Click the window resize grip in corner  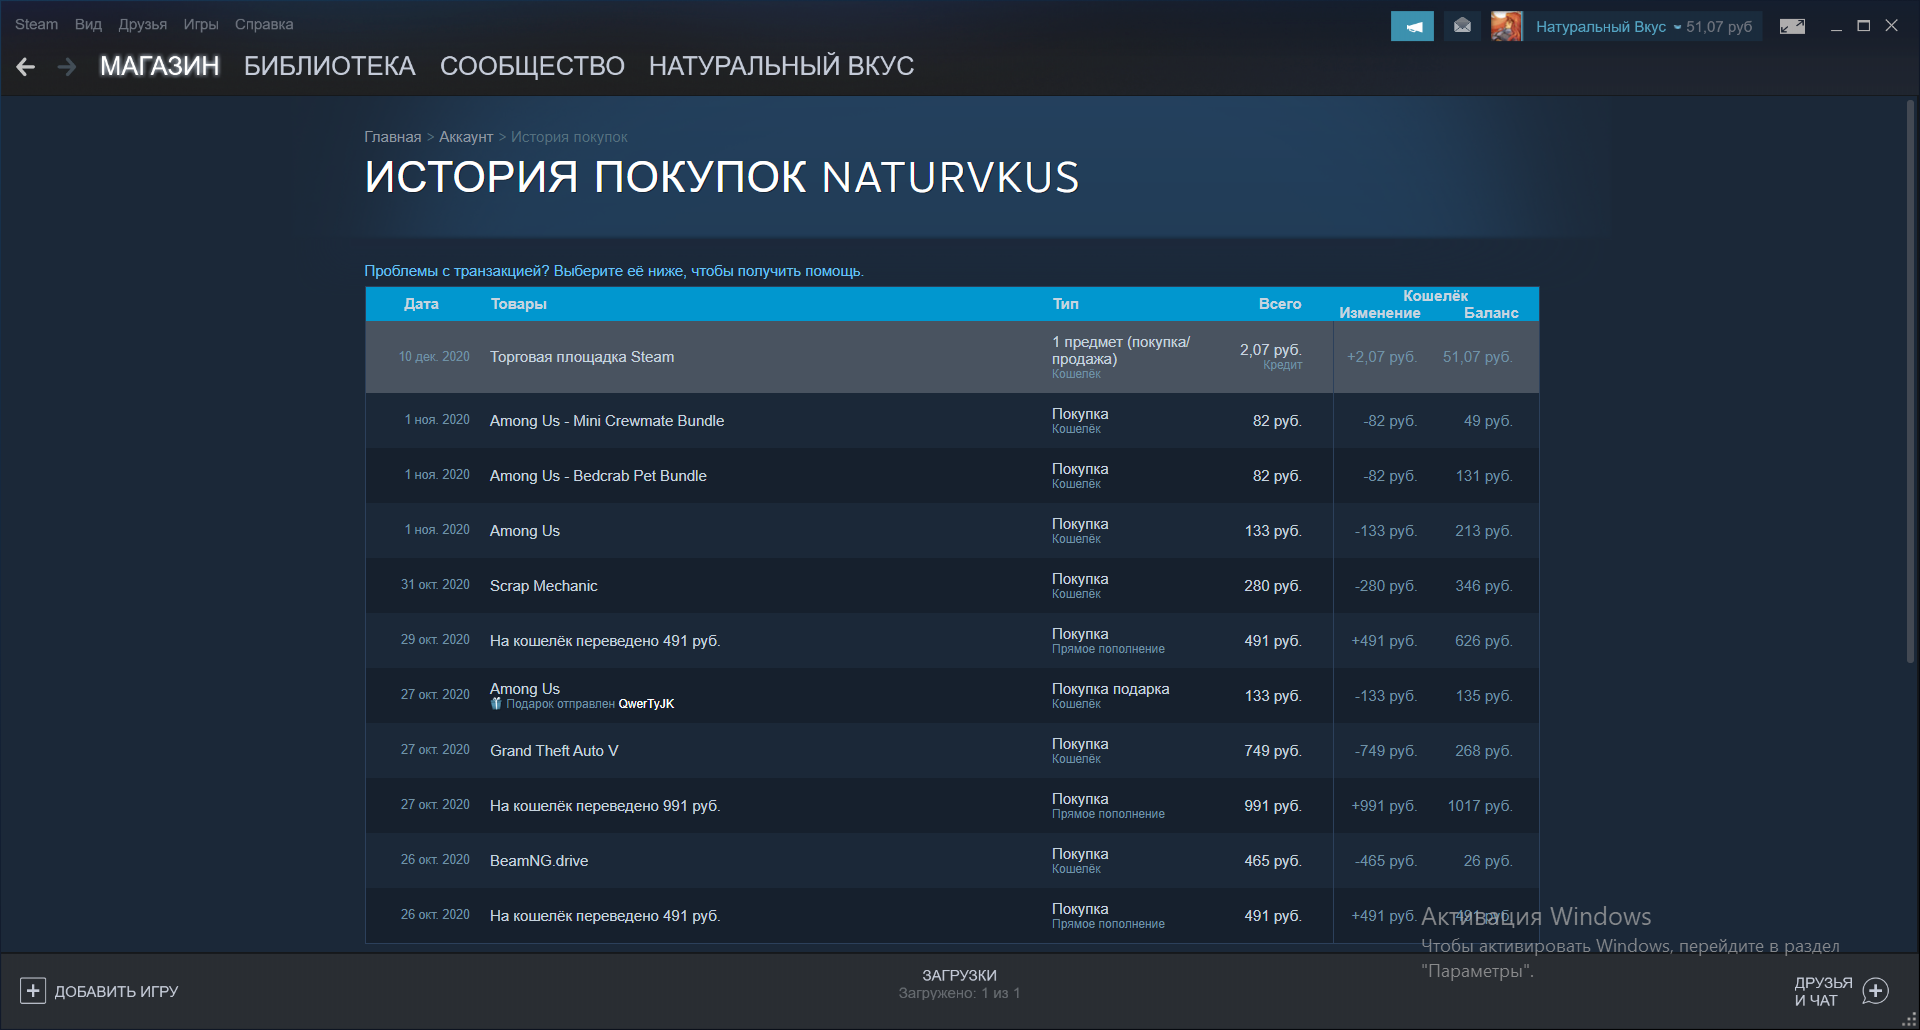pos(1909,1019)
